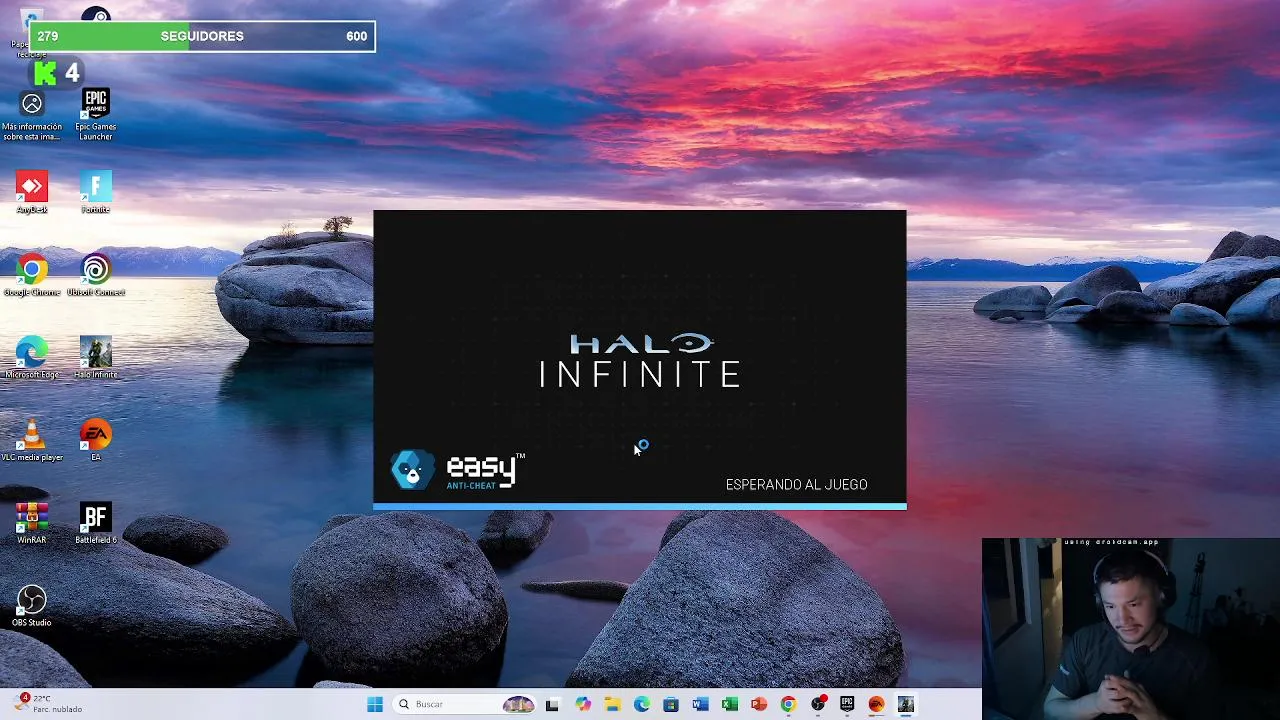1280x720 pixels.
Task: Open the Epic Games Launcher desktop shortcut
Action: pos(96,114)
